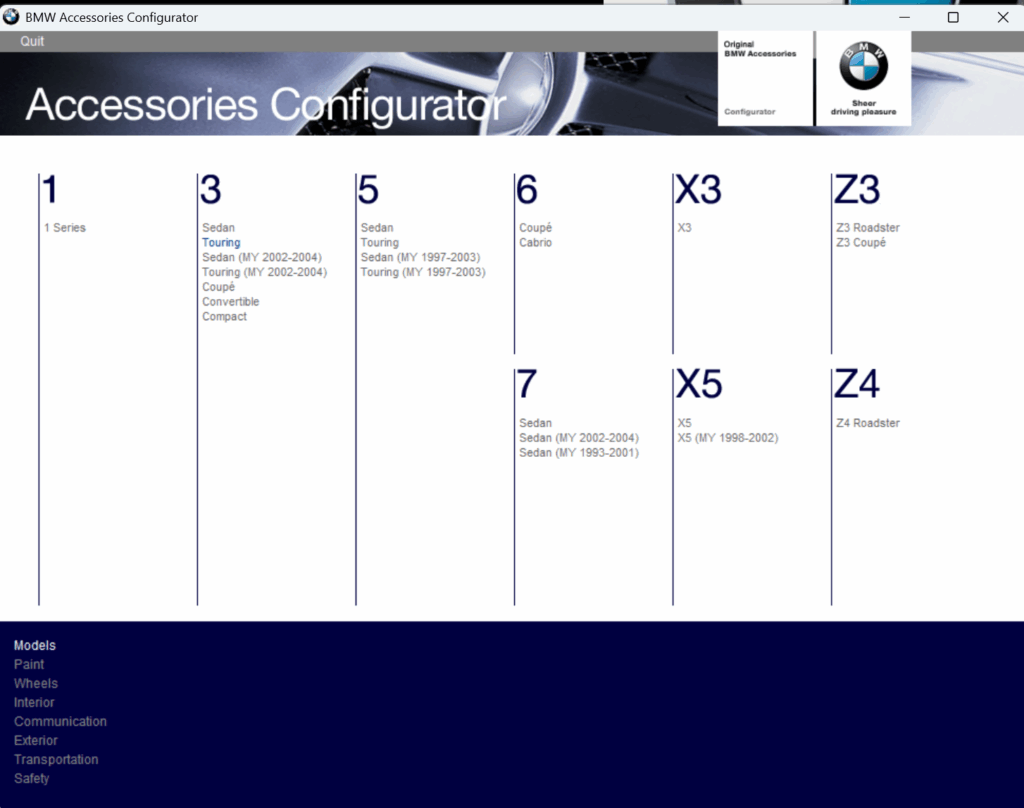1024x808 pixels.
Task: Open X5 (MY 1998-2002)
Action: [x=728, y=438]
